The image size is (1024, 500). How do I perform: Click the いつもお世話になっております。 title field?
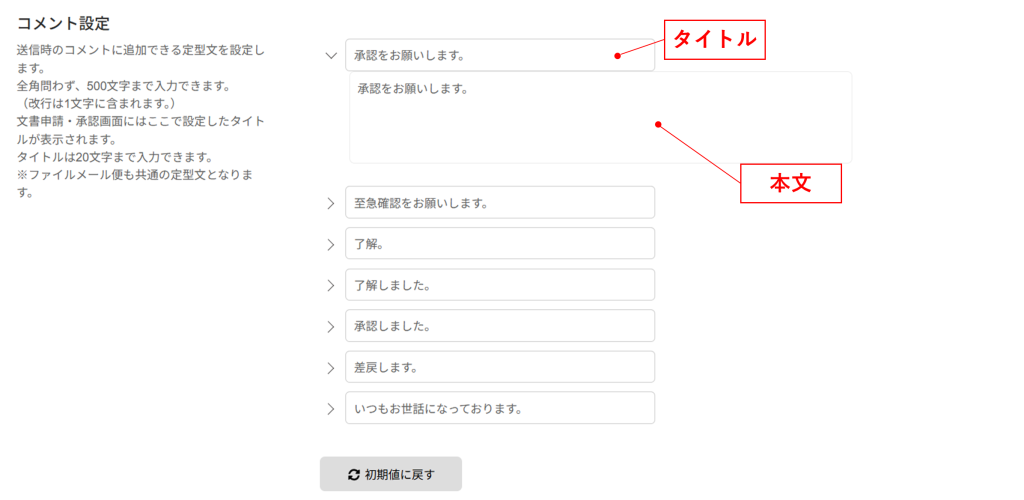tap(500, 408)
